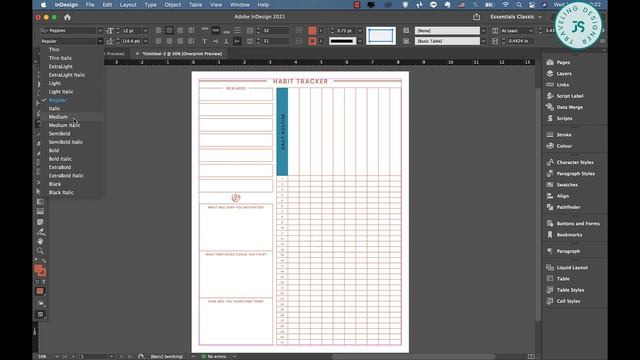Click the fill and stroke swatch in toolbox

[x=40, y=270]
